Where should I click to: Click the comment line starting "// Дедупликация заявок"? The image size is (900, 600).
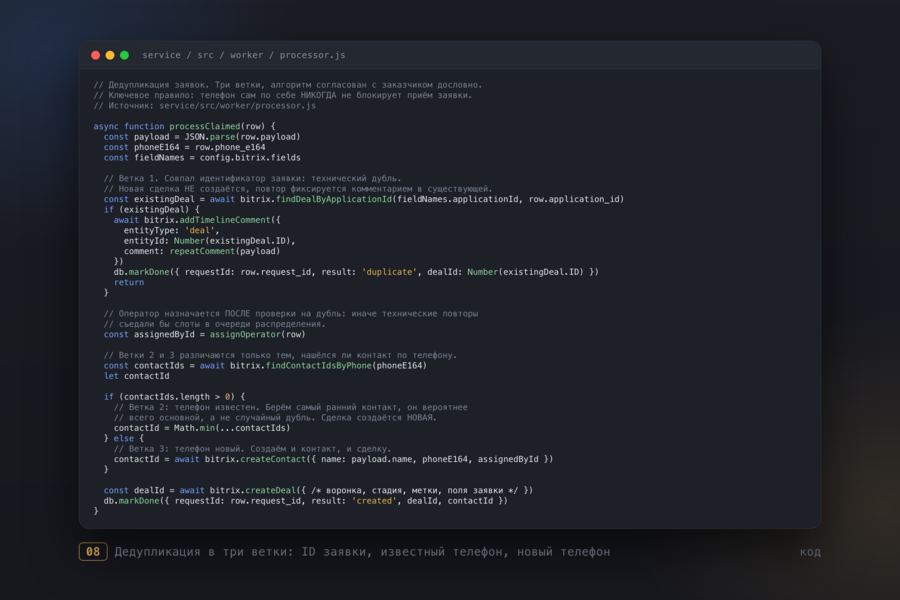pyautogui.click(x=288, y=85)
